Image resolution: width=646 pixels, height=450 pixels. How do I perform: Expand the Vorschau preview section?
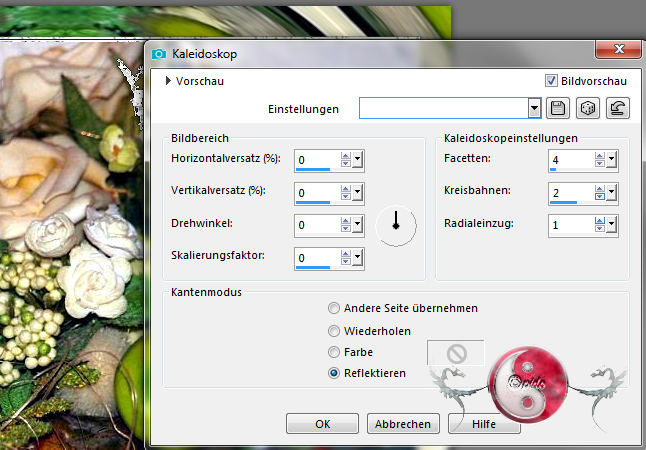169,81
